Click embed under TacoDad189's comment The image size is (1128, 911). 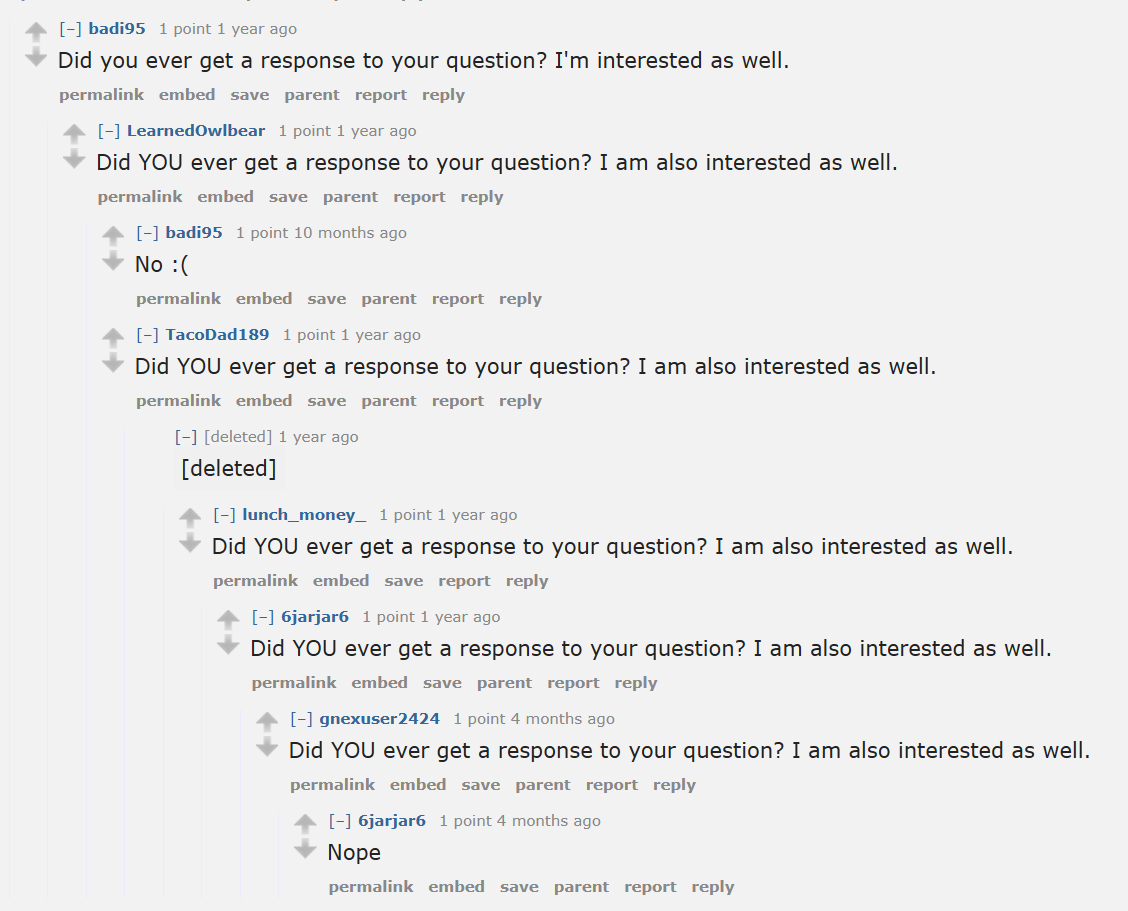pos(264,401)
